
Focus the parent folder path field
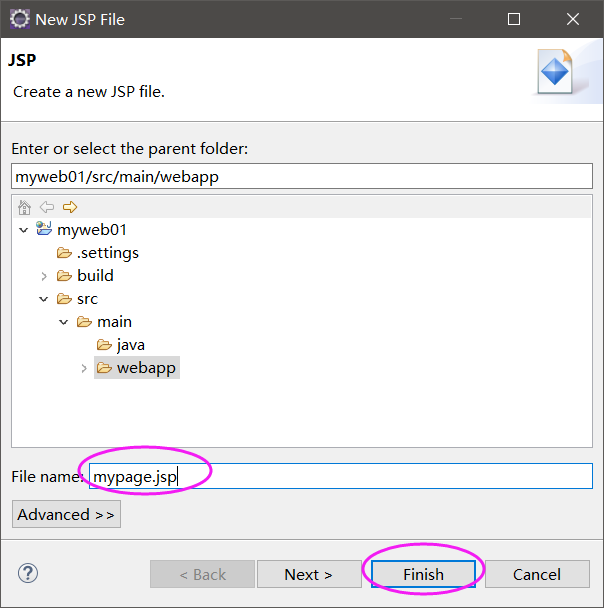tap(302, 176)
